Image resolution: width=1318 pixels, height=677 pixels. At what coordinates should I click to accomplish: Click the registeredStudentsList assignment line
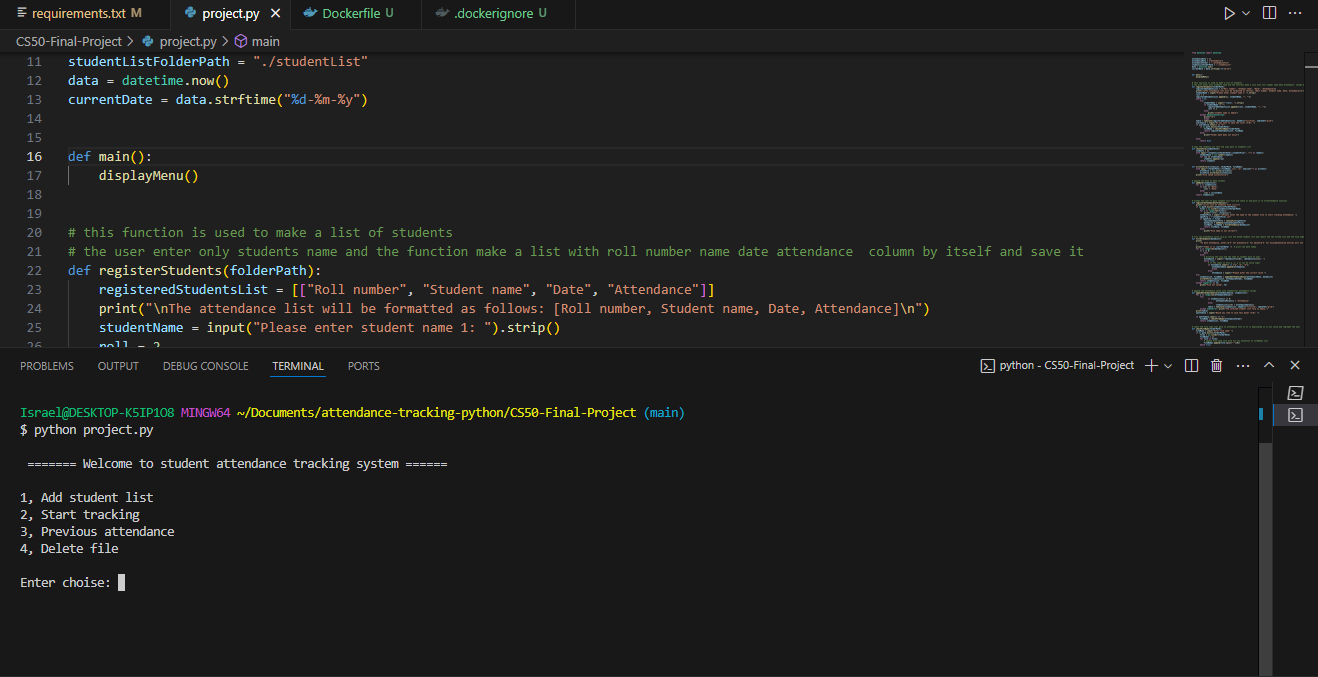pyautogui.click(x=406, y=289)
